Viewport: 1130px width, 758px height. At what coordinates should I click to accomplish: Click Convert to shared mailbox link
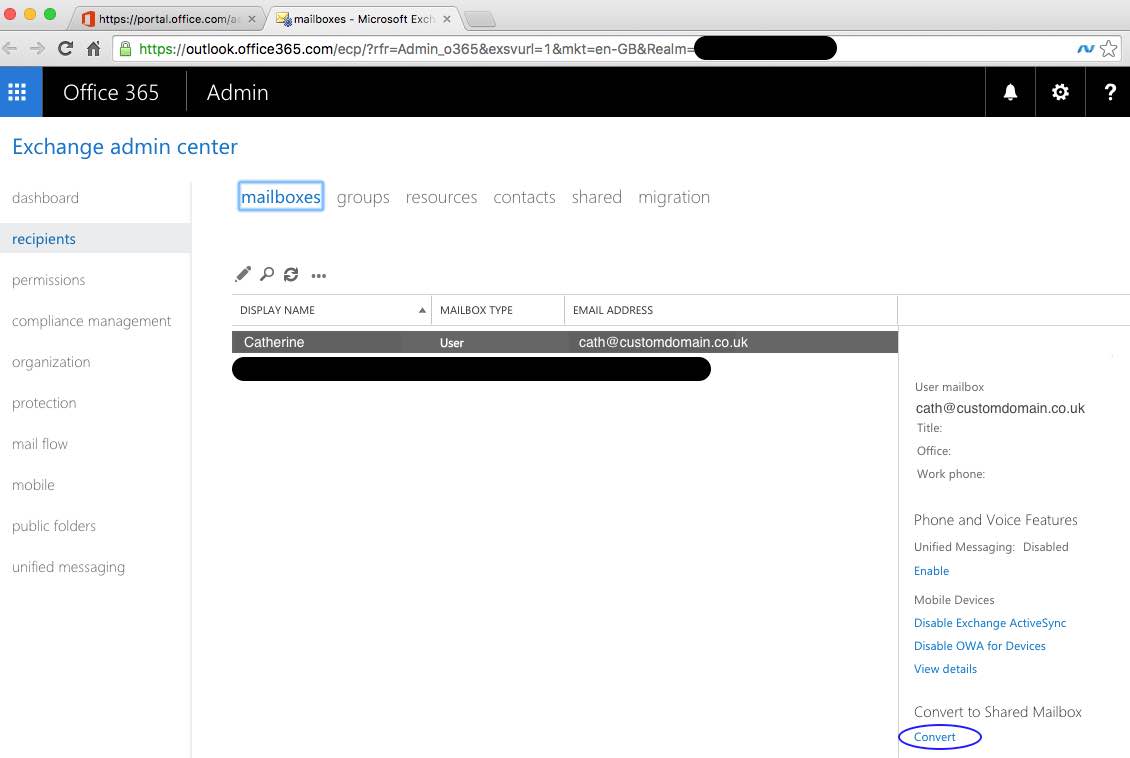click(935, 737)
